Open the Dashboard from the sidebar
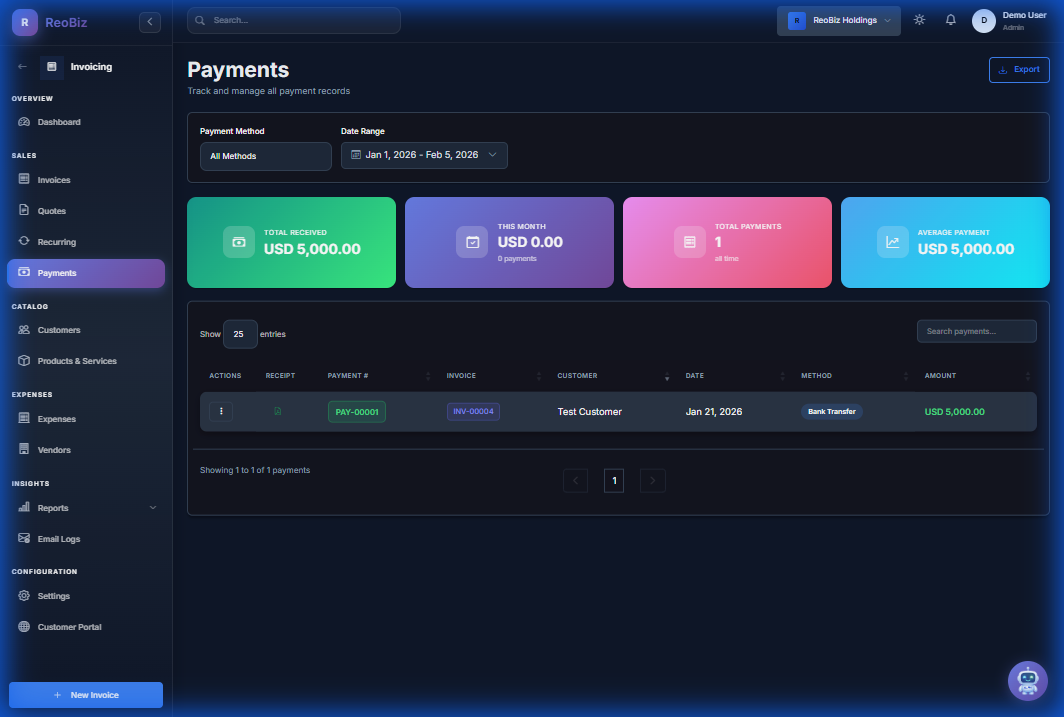Viewport: 1064px width, 717px height. tap(61, 121)
